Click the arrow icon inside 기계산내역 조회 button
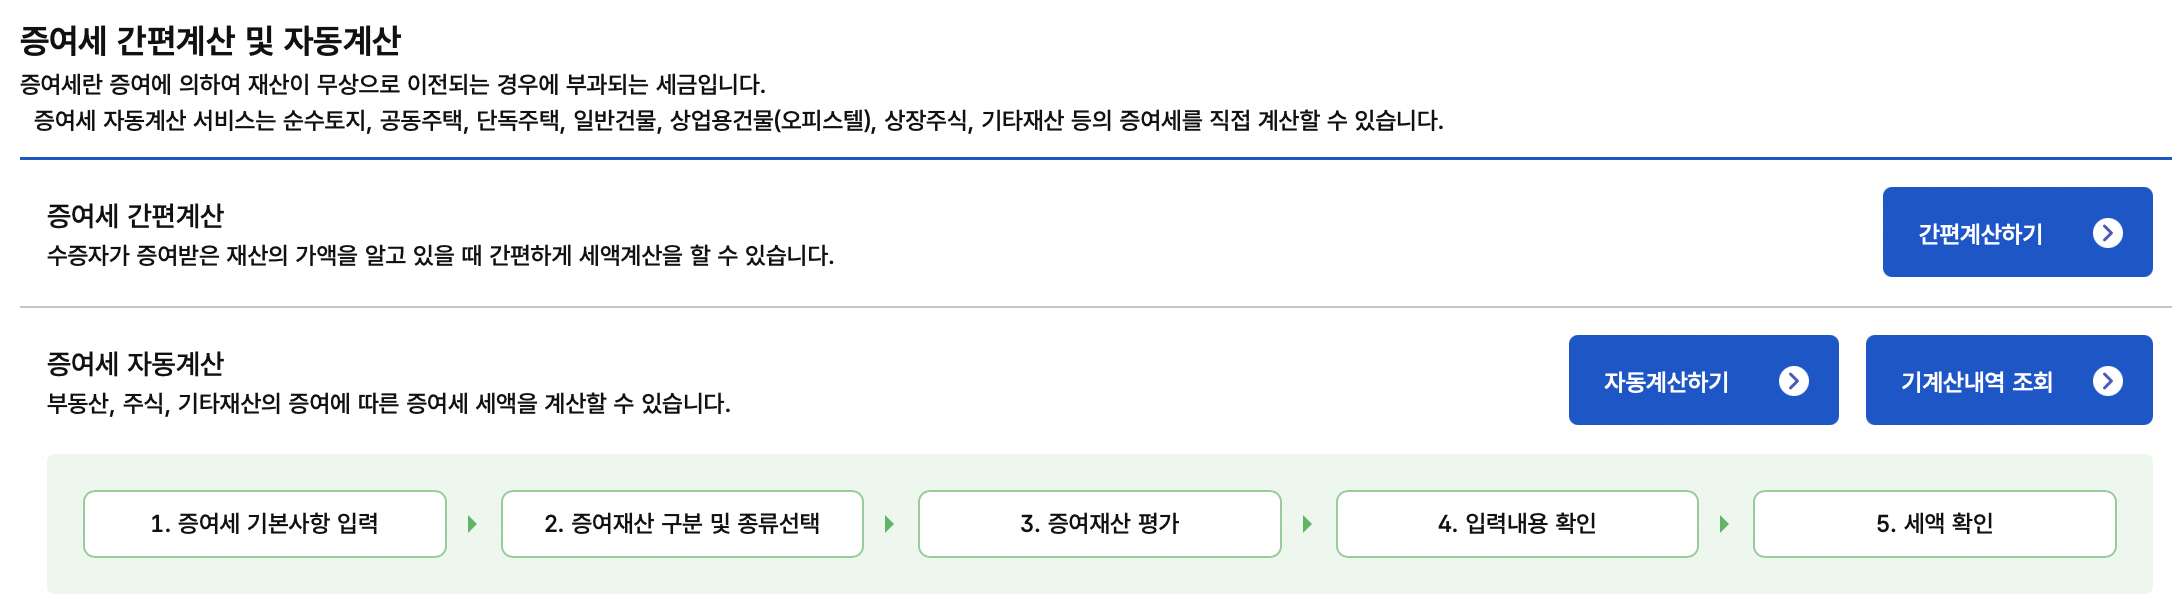The image size is (2172, 610). 2108,380
